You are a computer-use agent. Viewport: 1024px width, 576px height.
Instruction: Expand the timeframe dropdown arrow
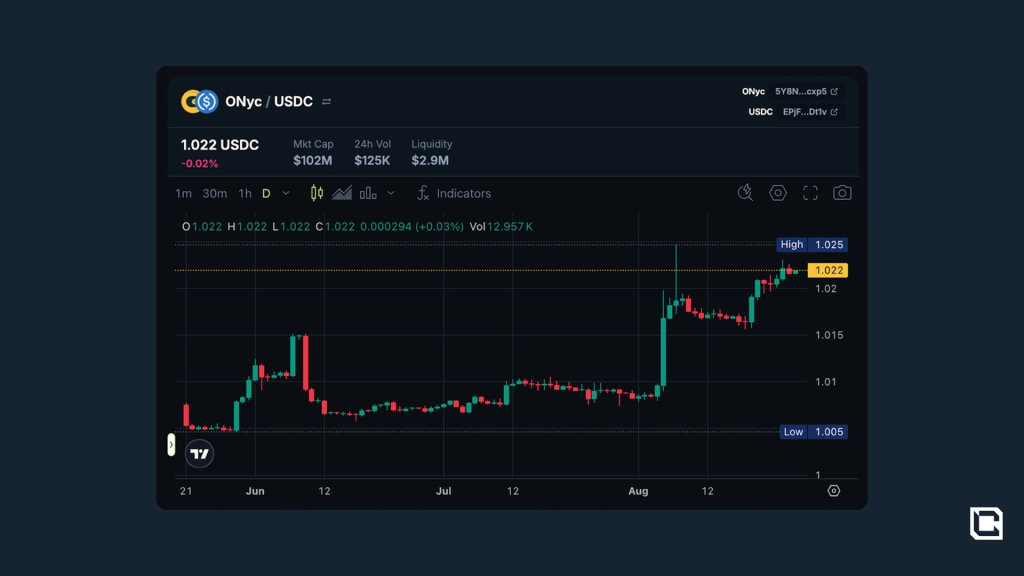click(x=286, y=193)
